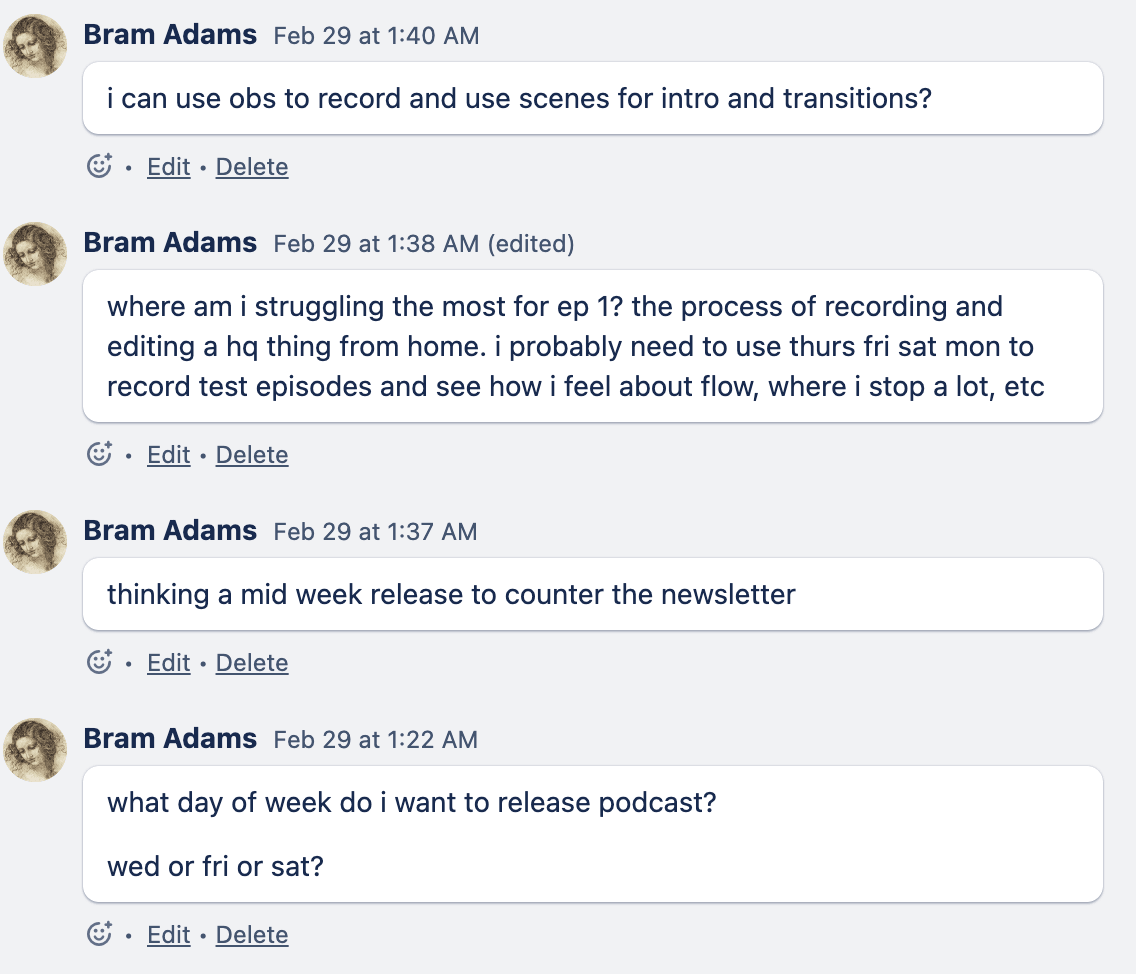Screen dimensions: 1136x974
Task: Add reaction to the obs recording comment
Action: 99,166
